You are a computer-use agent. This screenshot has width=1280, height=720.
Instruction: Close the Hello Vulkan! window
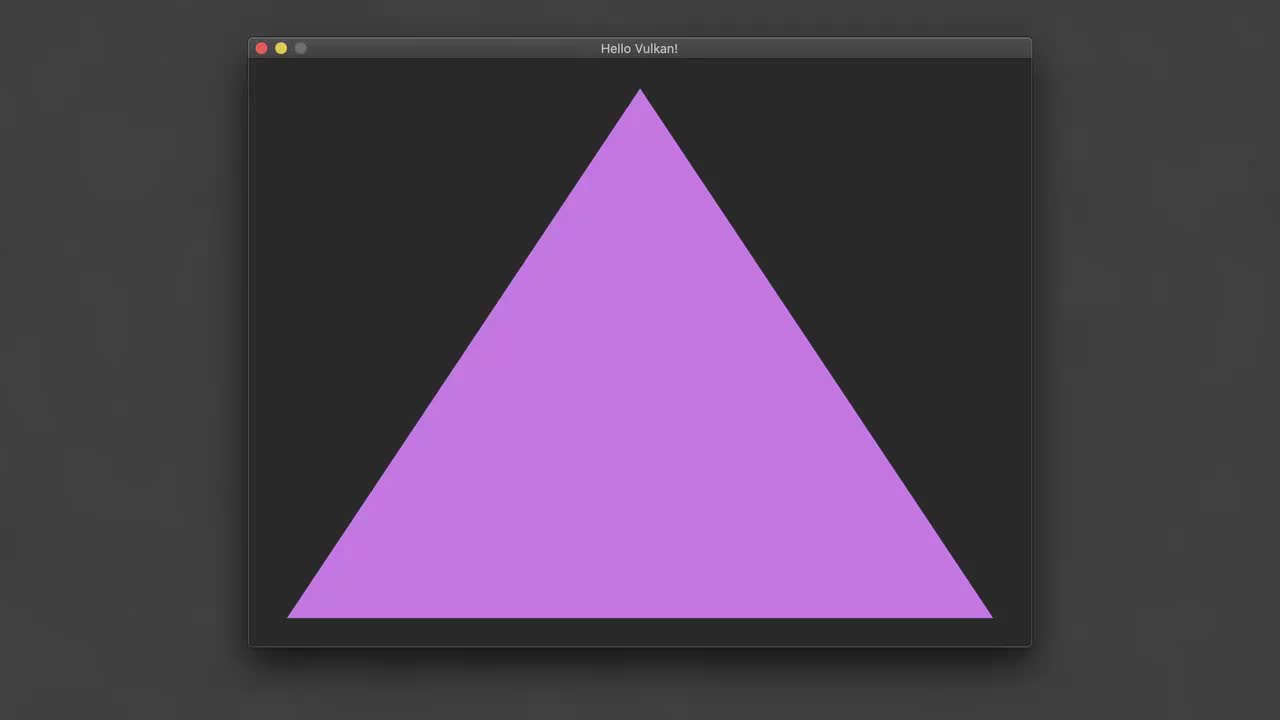click(262, 48)
